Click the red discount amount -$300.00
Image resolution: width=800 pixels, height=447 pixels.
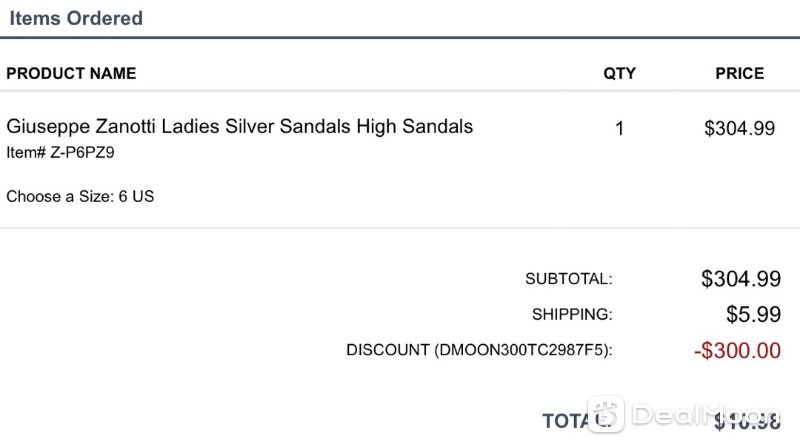point(737,351)
